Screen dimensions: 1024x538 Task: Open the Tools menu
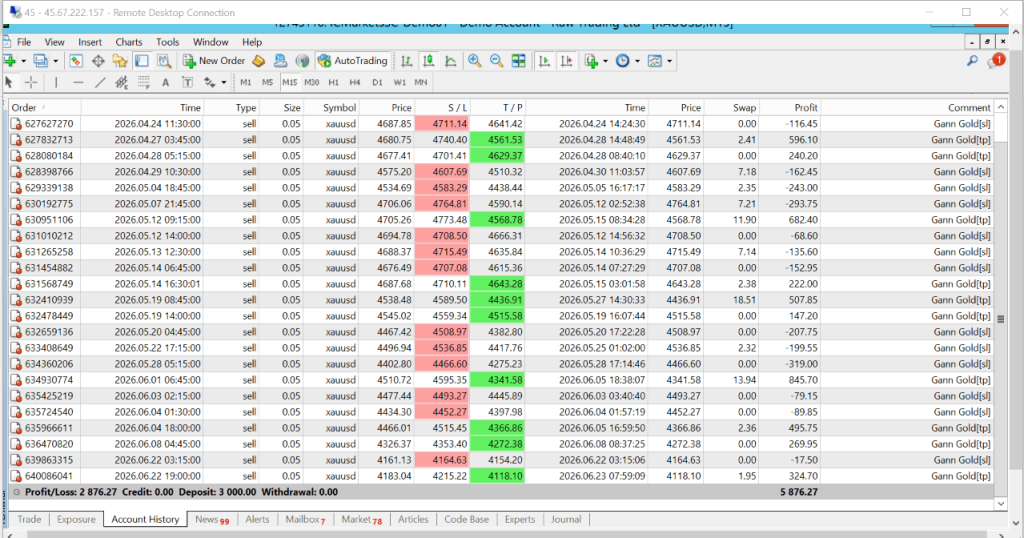[x=167, y=42]
